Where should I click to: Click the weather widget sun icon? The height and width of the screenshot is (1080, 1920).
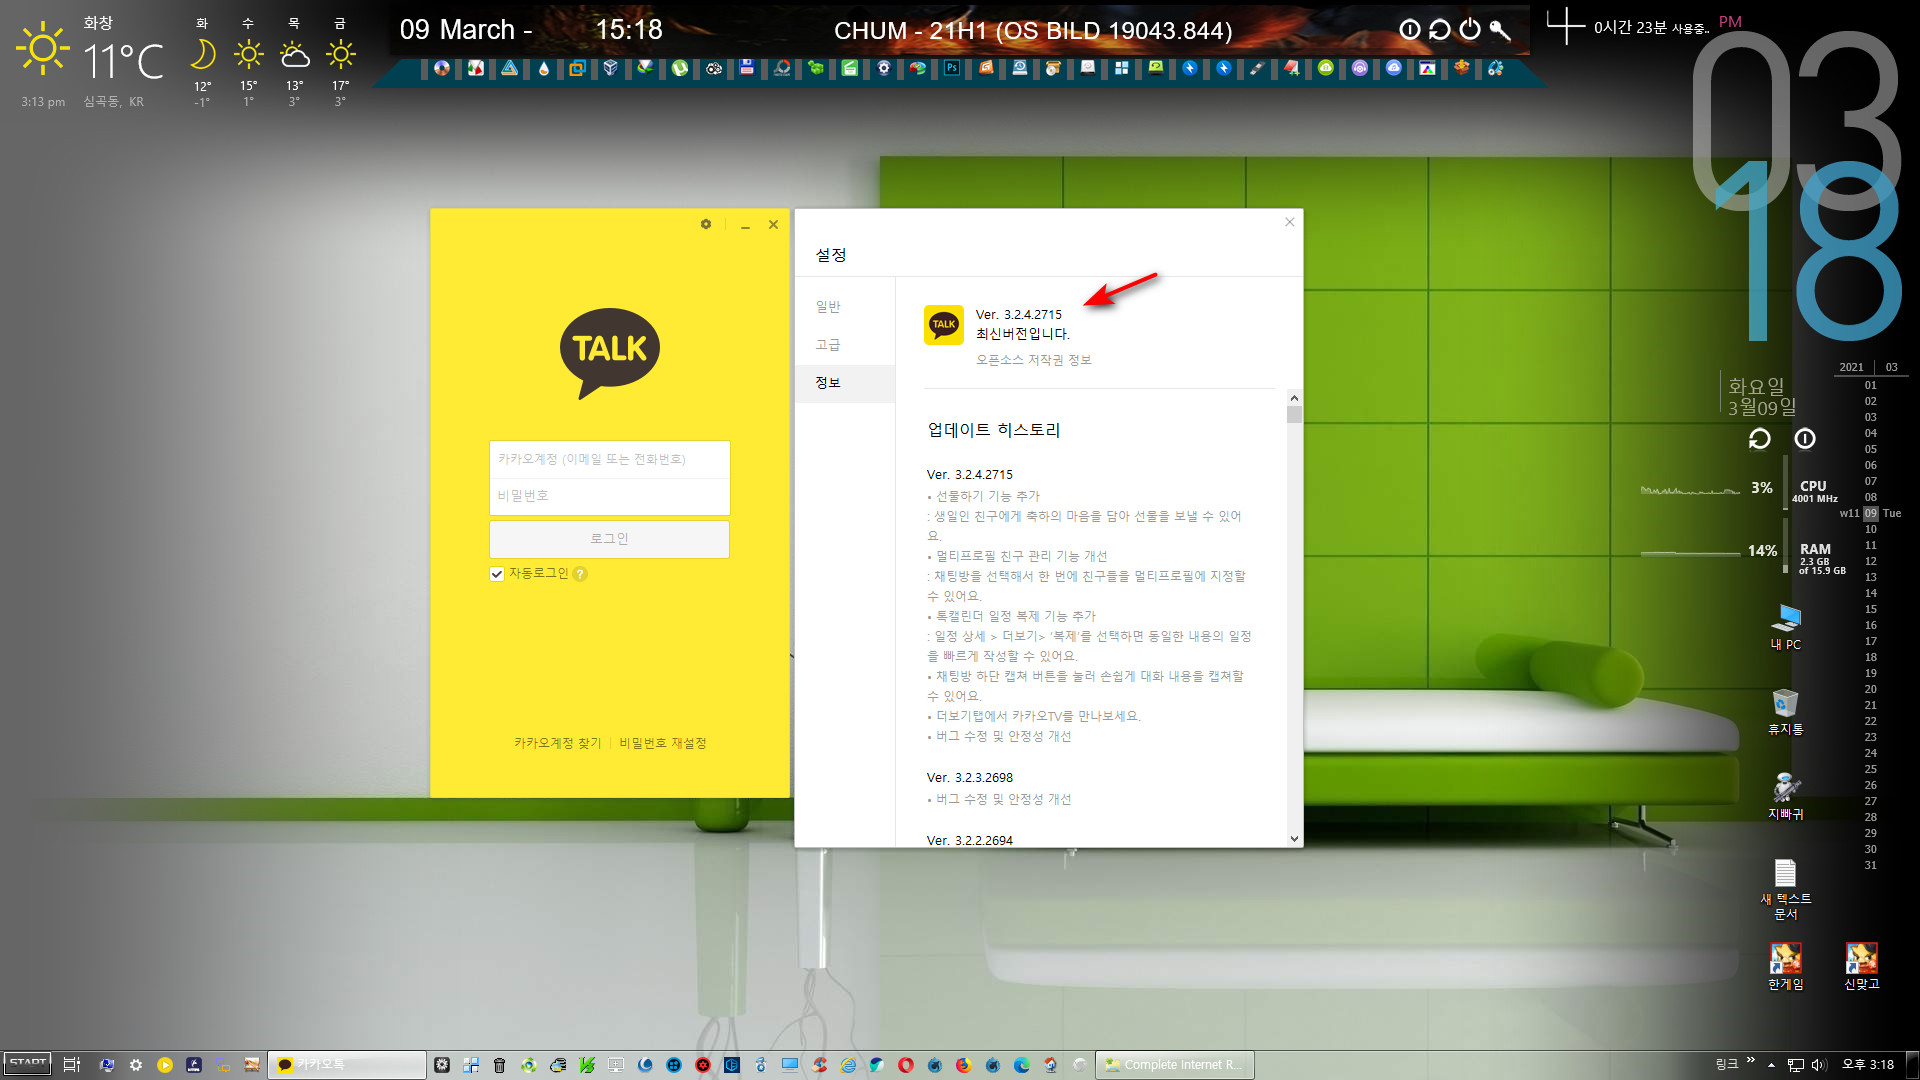(x=43, y=48)
